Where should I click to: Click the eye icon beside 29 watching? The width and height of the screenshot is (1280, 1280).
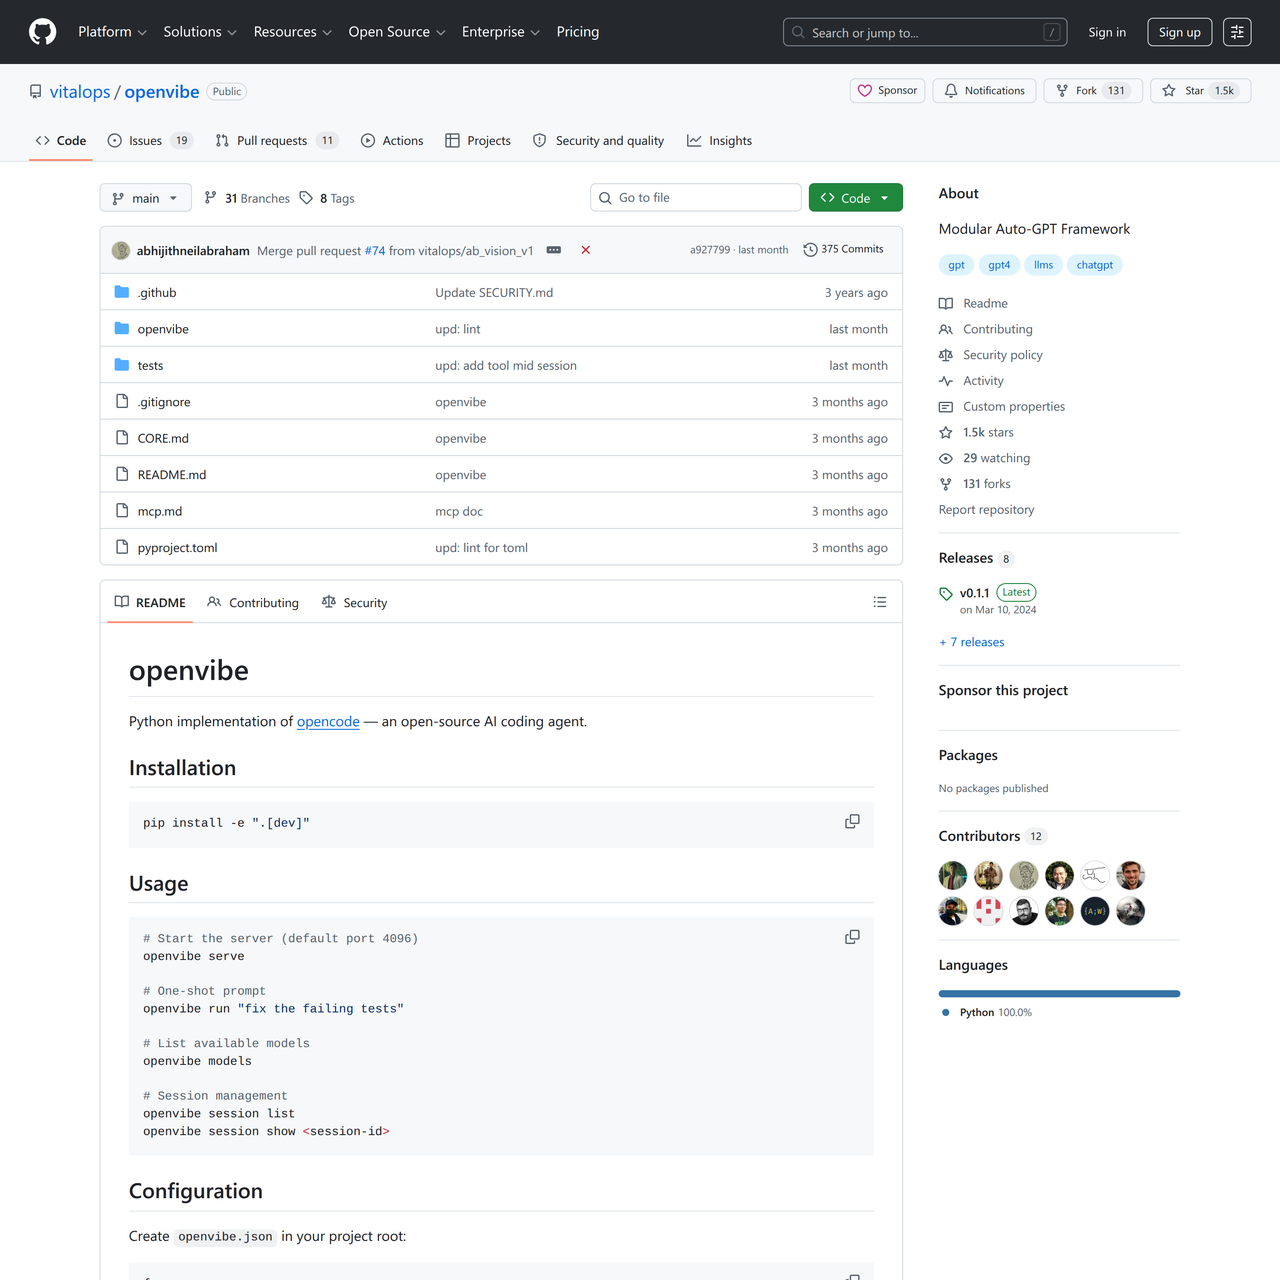click(x=946, y=459)
